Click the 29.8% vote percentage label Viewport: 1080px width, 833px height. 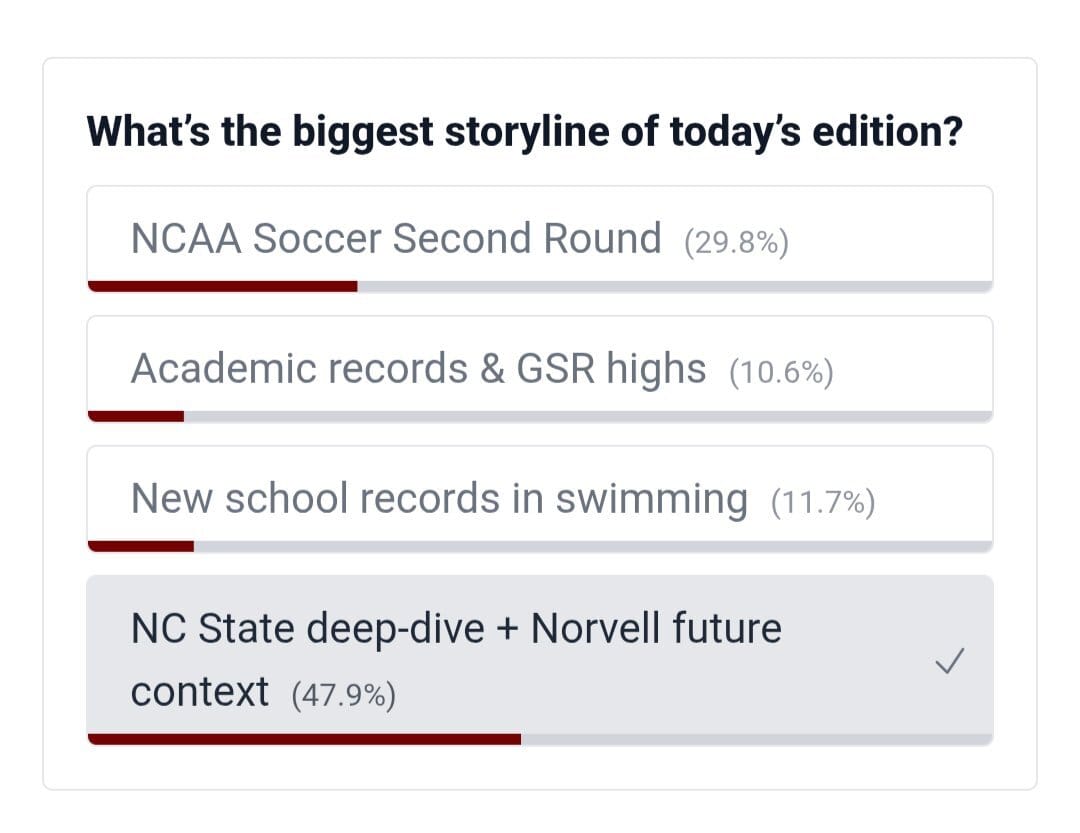(737, 242)
